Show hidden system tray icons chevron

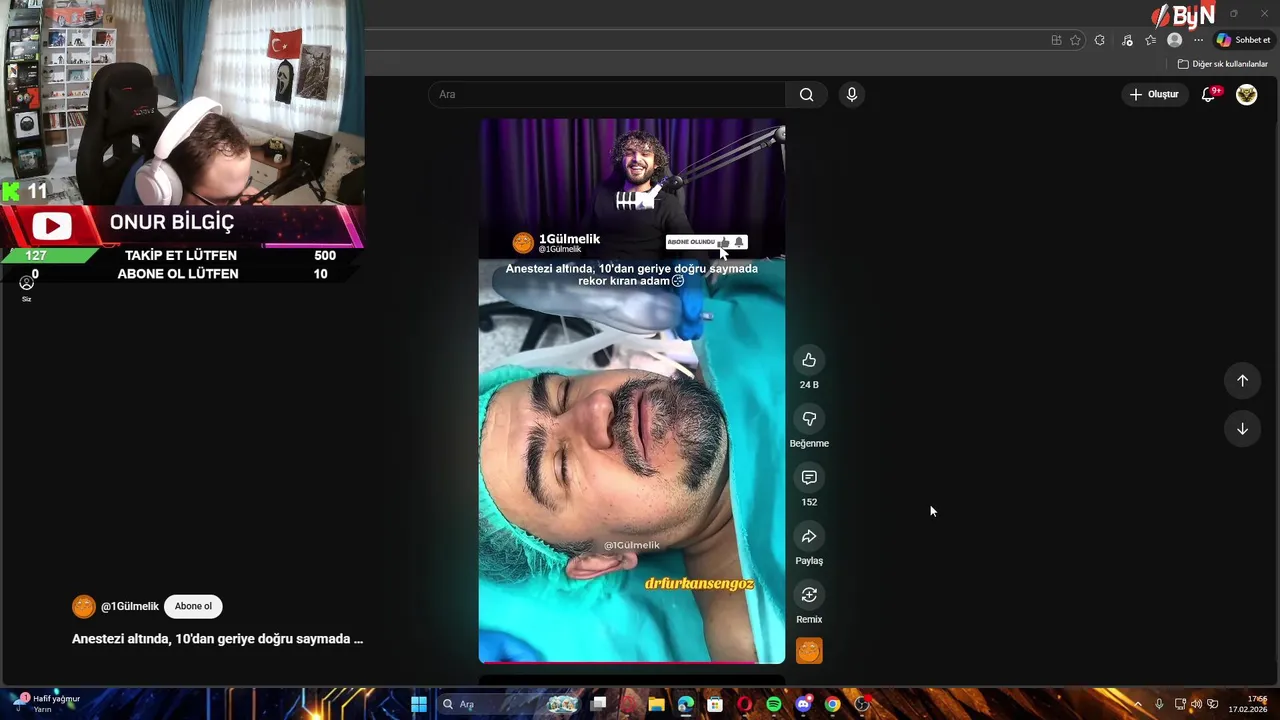point(1137,704)
